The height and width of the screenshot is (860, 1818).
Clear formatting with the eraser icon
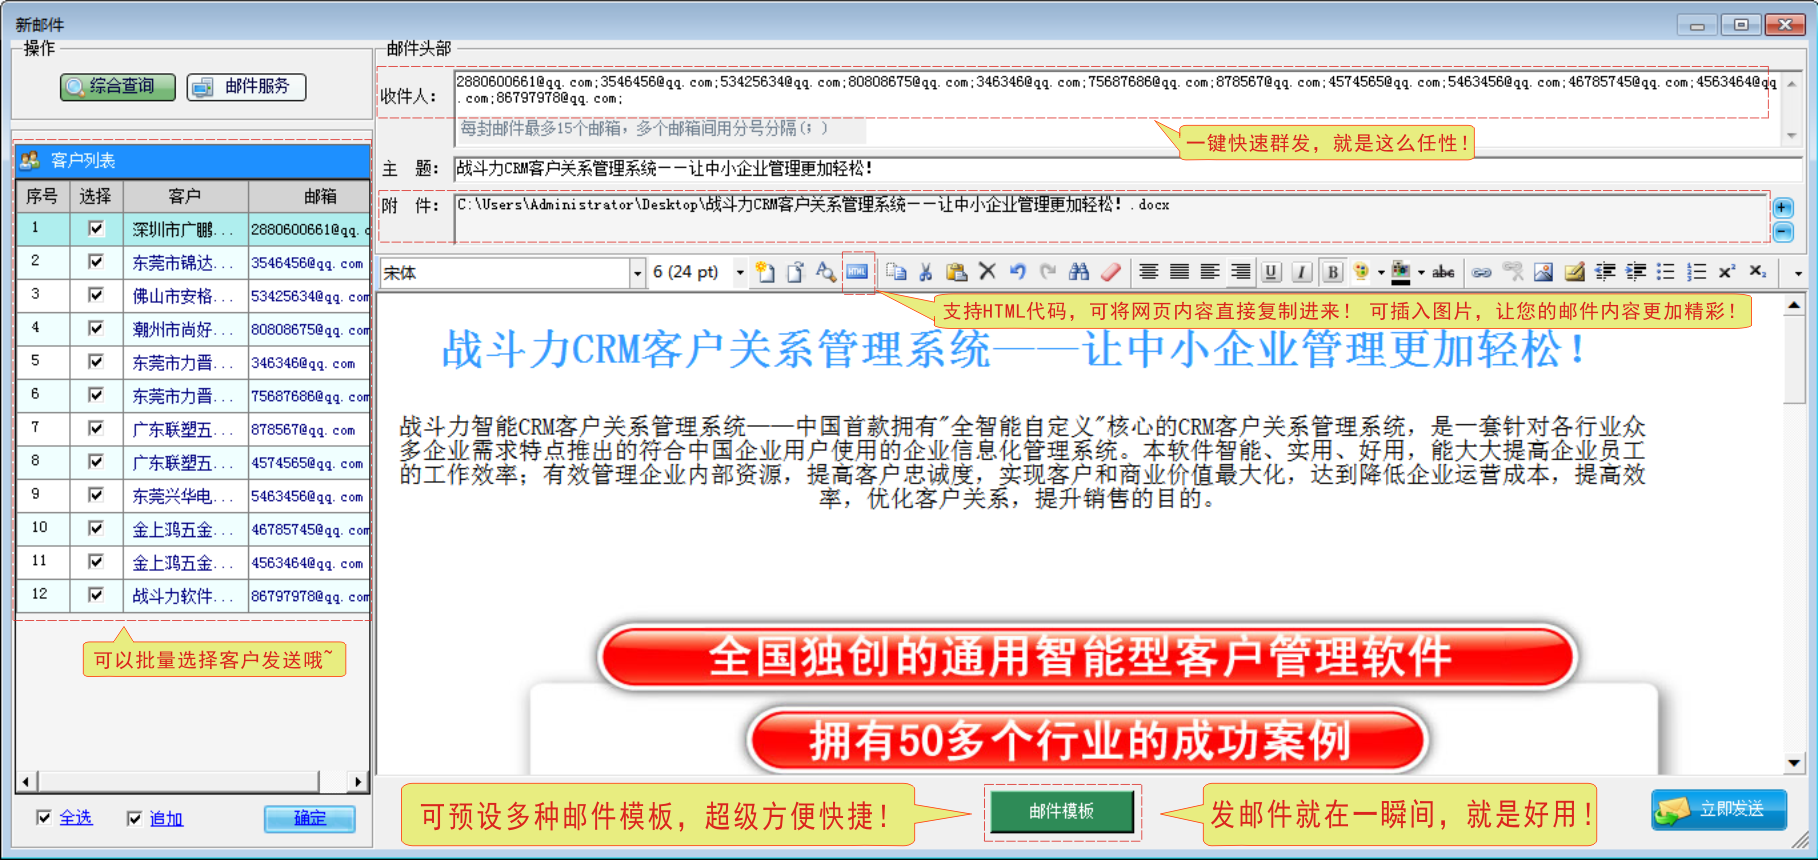click(x=1111, y=272)
